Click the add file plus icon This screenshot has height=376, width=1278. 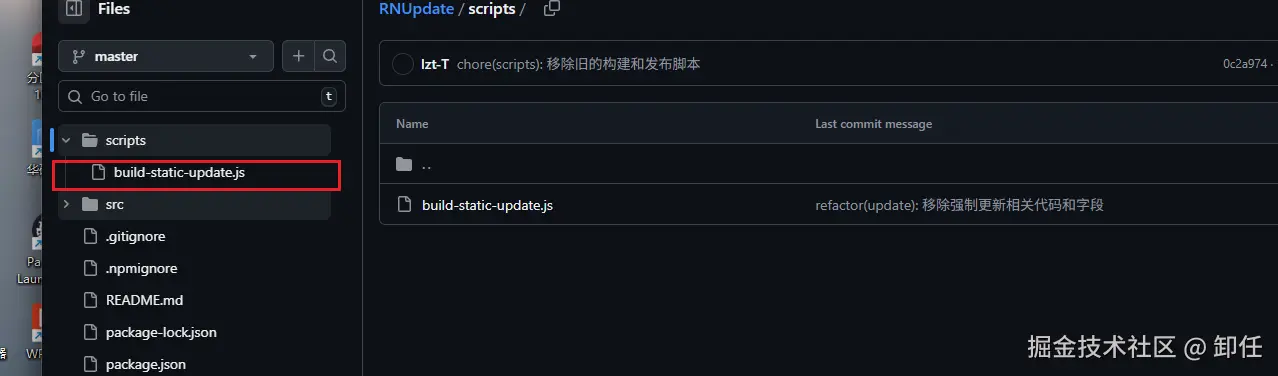(x=298, y=57)
